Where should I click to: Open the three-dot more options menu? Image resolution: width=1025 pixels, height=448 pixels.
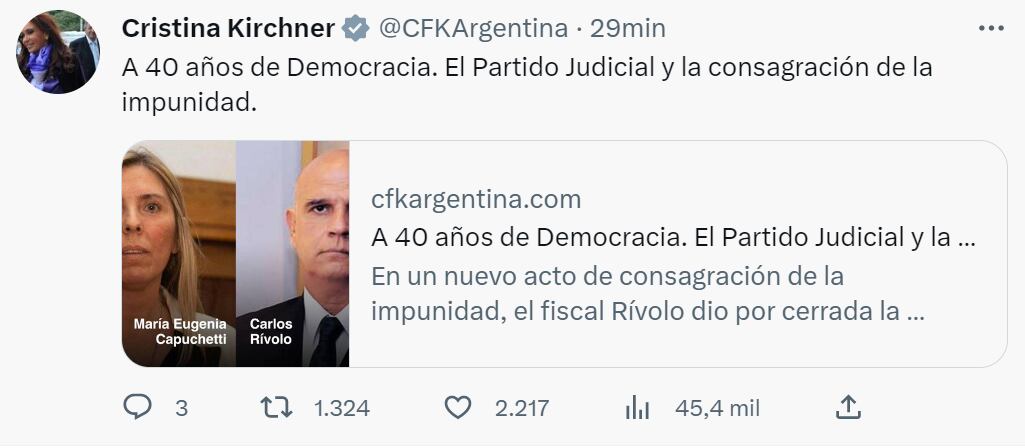[991, 28]
